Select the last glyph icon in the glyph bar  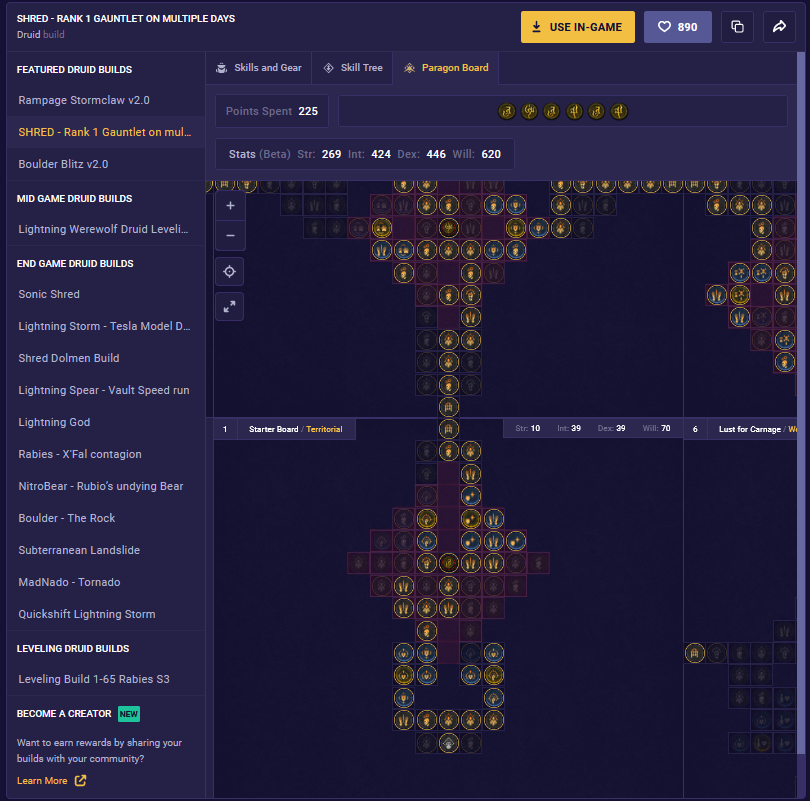coord(619,111)
